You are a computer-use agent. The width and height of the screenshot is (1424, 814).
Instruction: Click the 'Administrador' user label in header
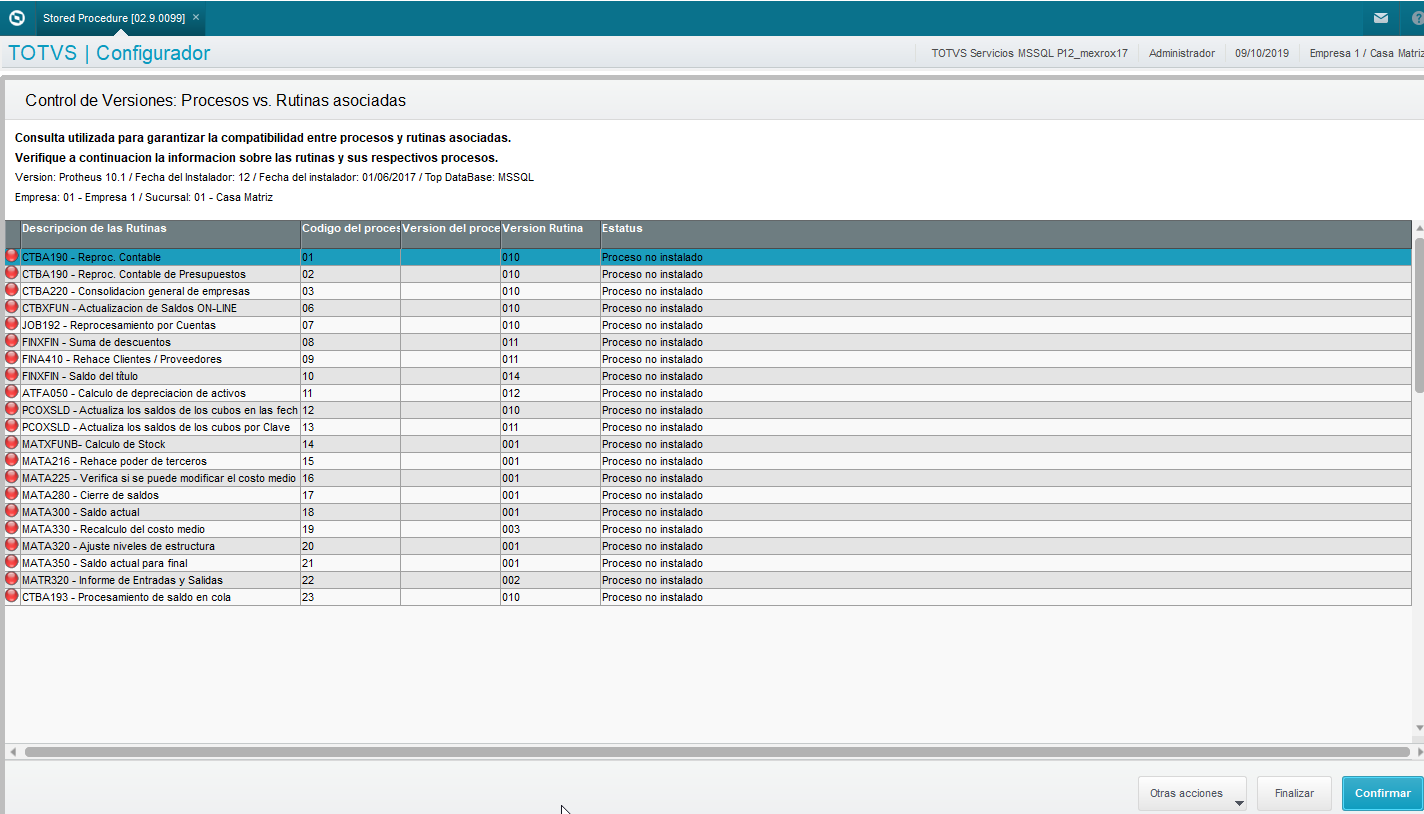[x=1182, y=53]
